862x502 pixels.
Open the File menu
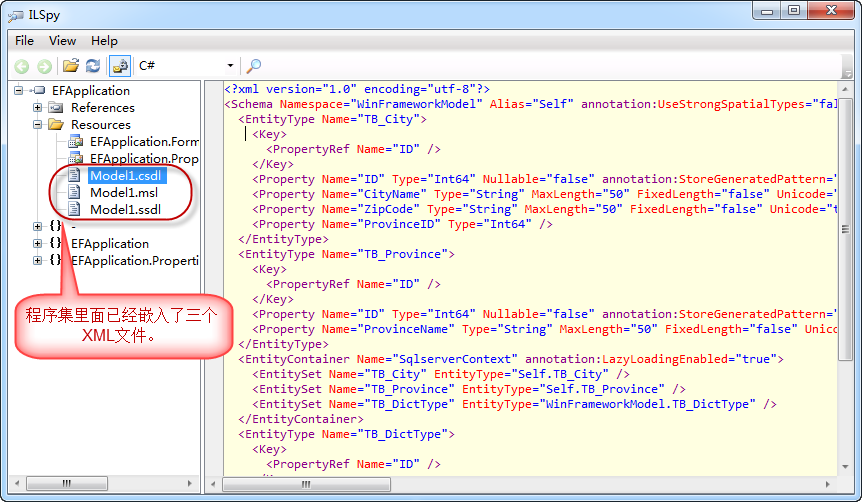(24, 41)
